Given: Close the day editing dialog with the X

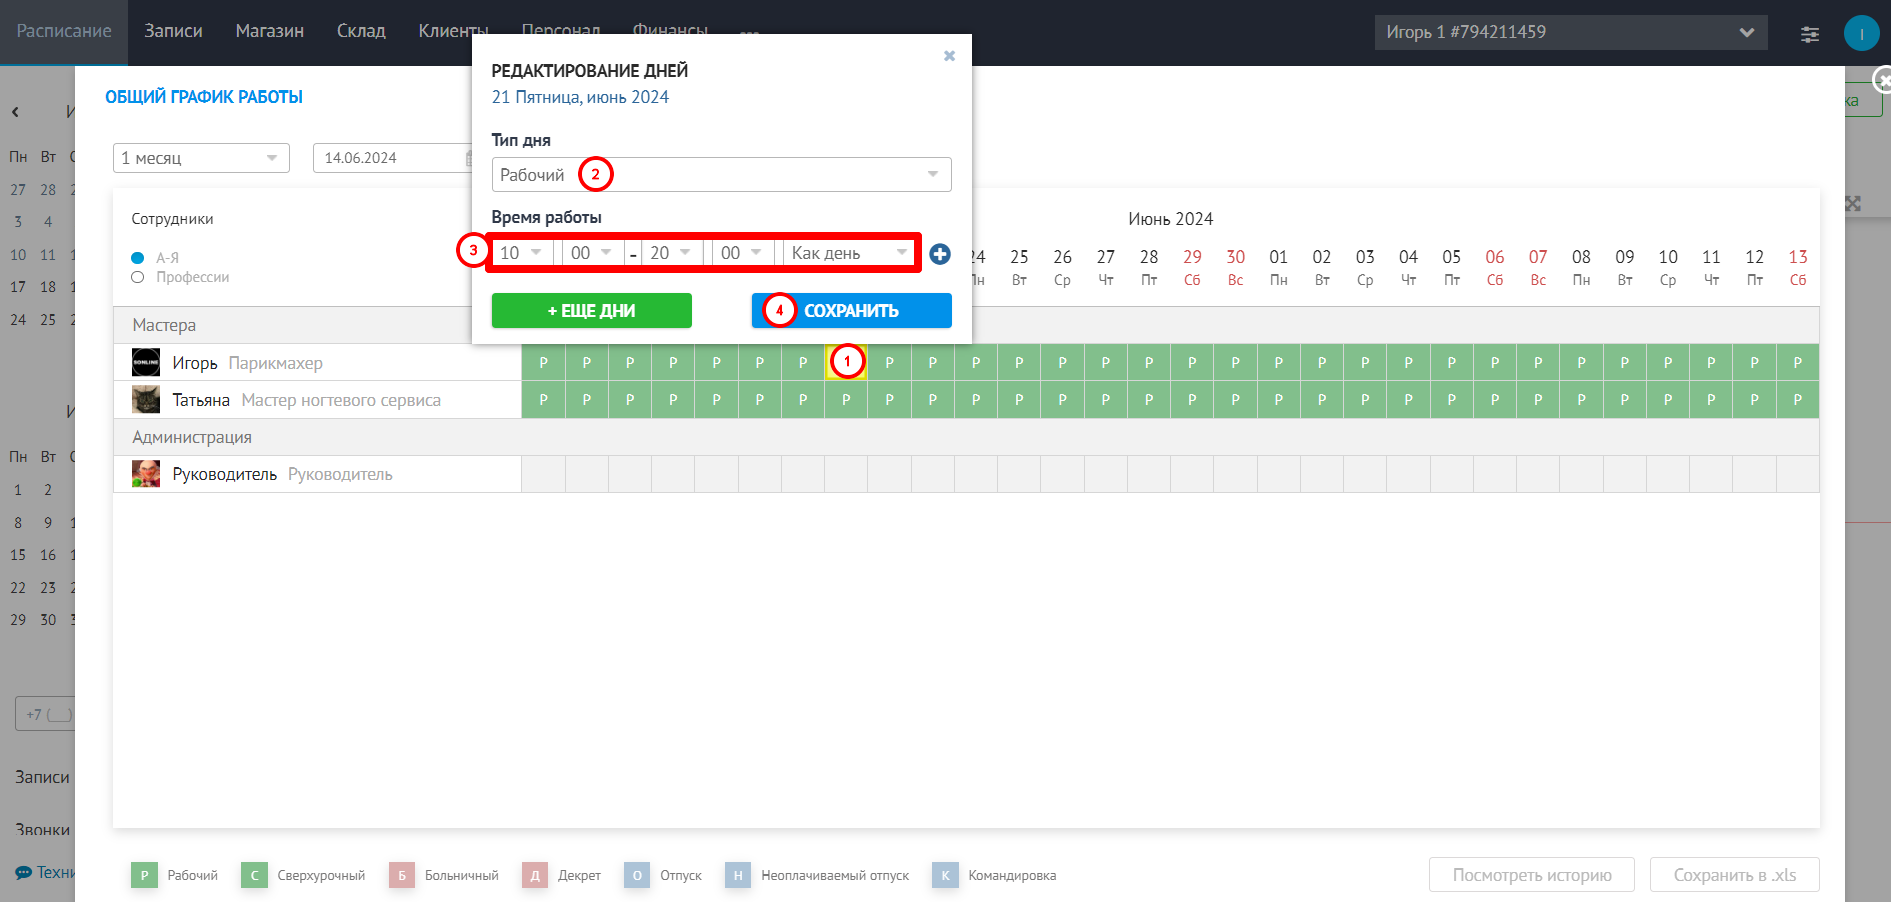Looking at the screenshot, I should [x=949, y=56].
